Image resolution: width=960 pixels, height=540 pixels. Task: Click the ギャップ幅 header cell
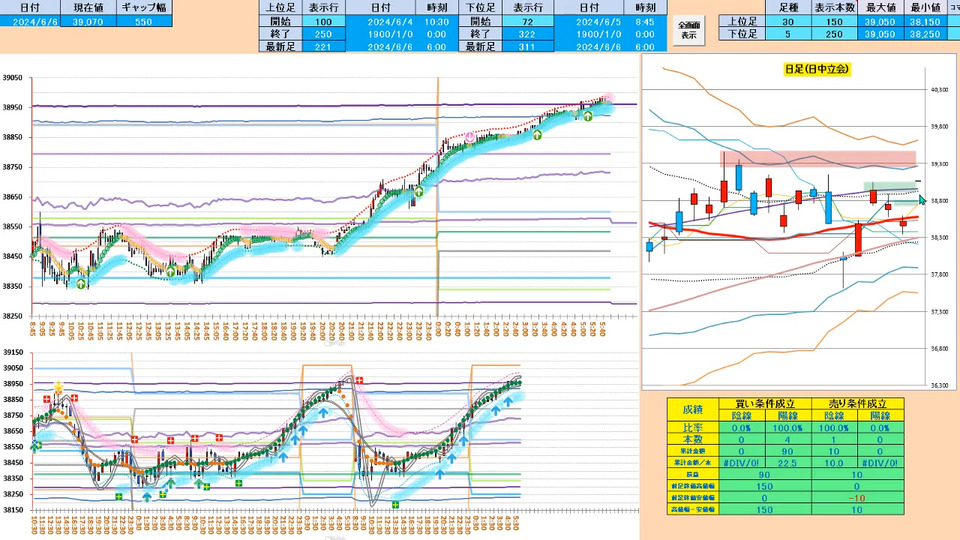tap(143, 7)
